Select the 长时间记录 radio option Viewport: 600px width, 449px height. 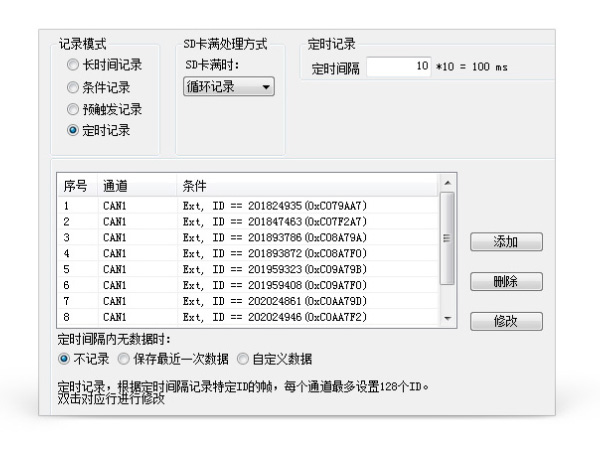(72, 65)
